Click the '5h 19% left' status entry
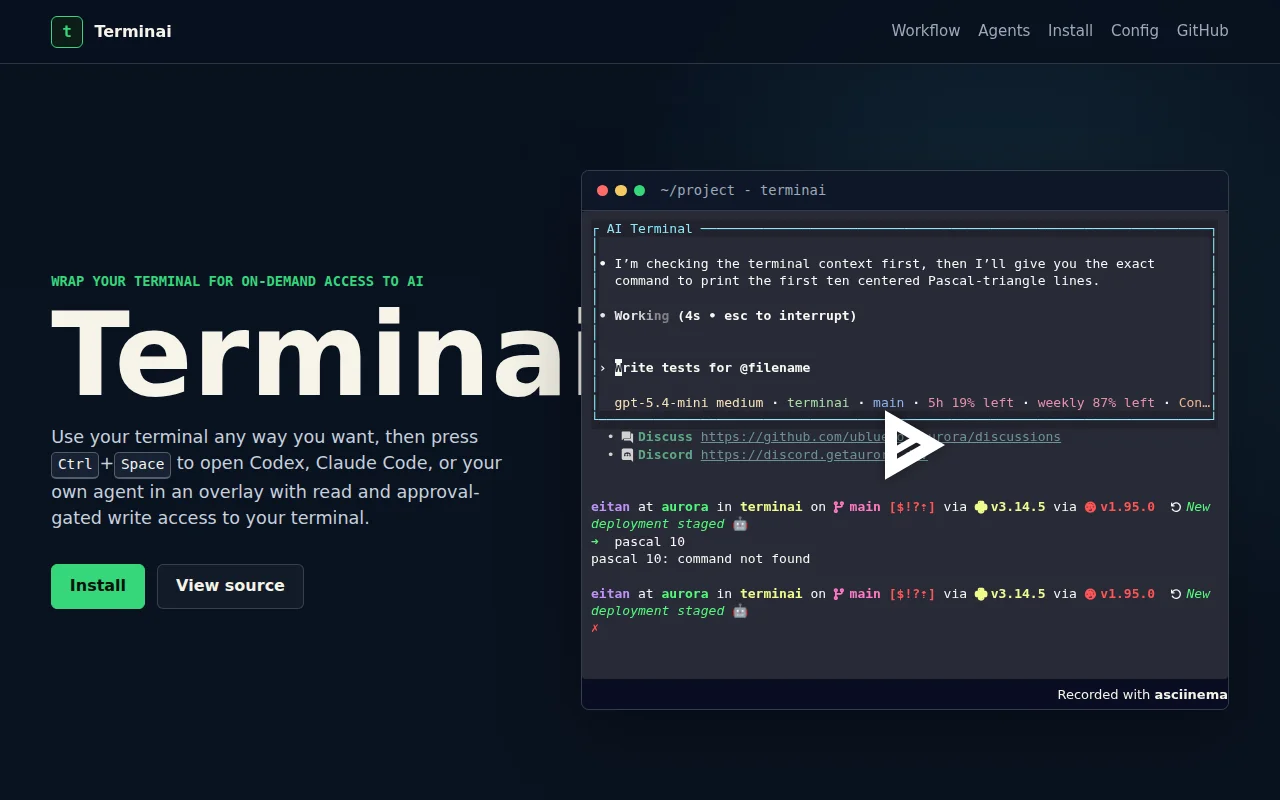The width and height of the screenshot is (1280, 800). [x=971, y=403]
